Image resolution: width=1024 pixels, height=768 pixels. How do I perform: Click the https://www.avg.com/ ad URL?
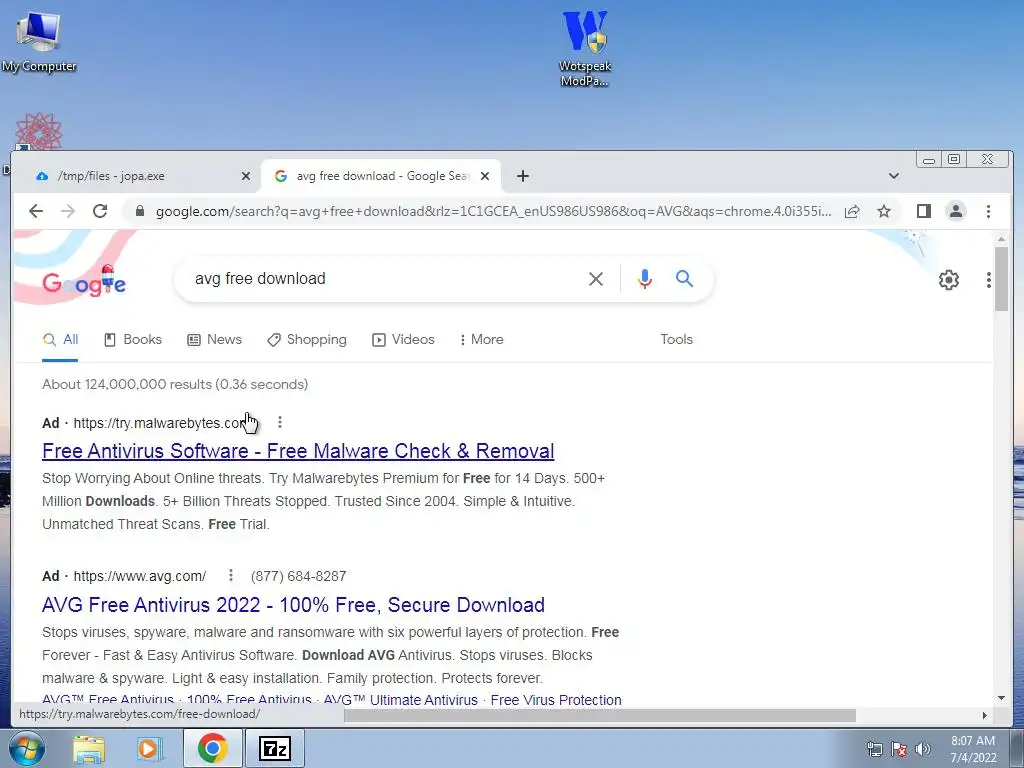tap(140, 576)
